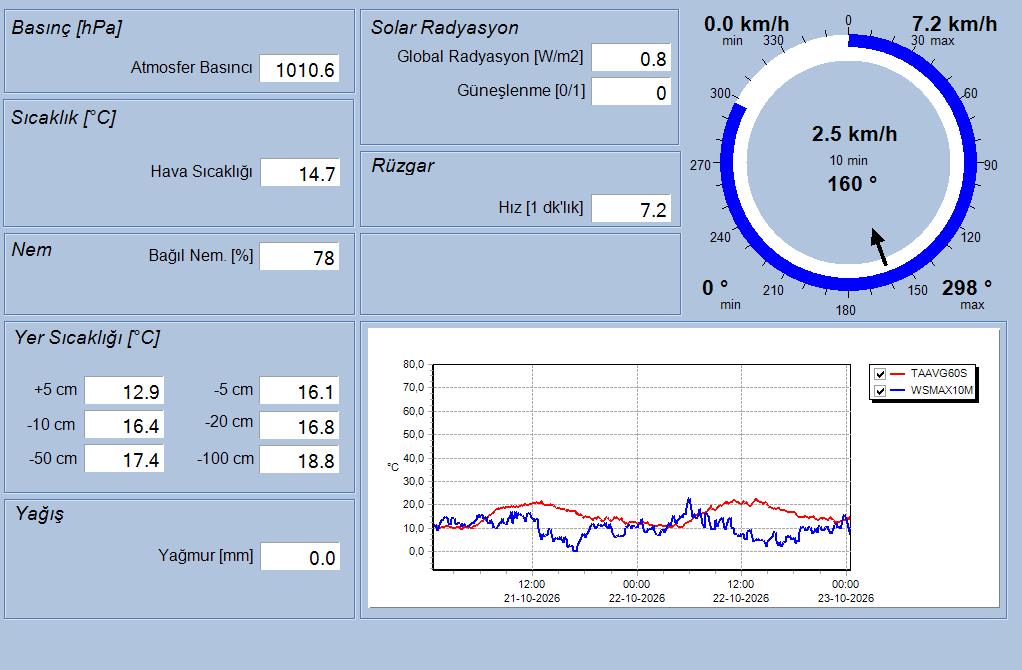Click the 298 ° max direction label
The width and height of the screenshot is (1022, 670).
[967, 287]
